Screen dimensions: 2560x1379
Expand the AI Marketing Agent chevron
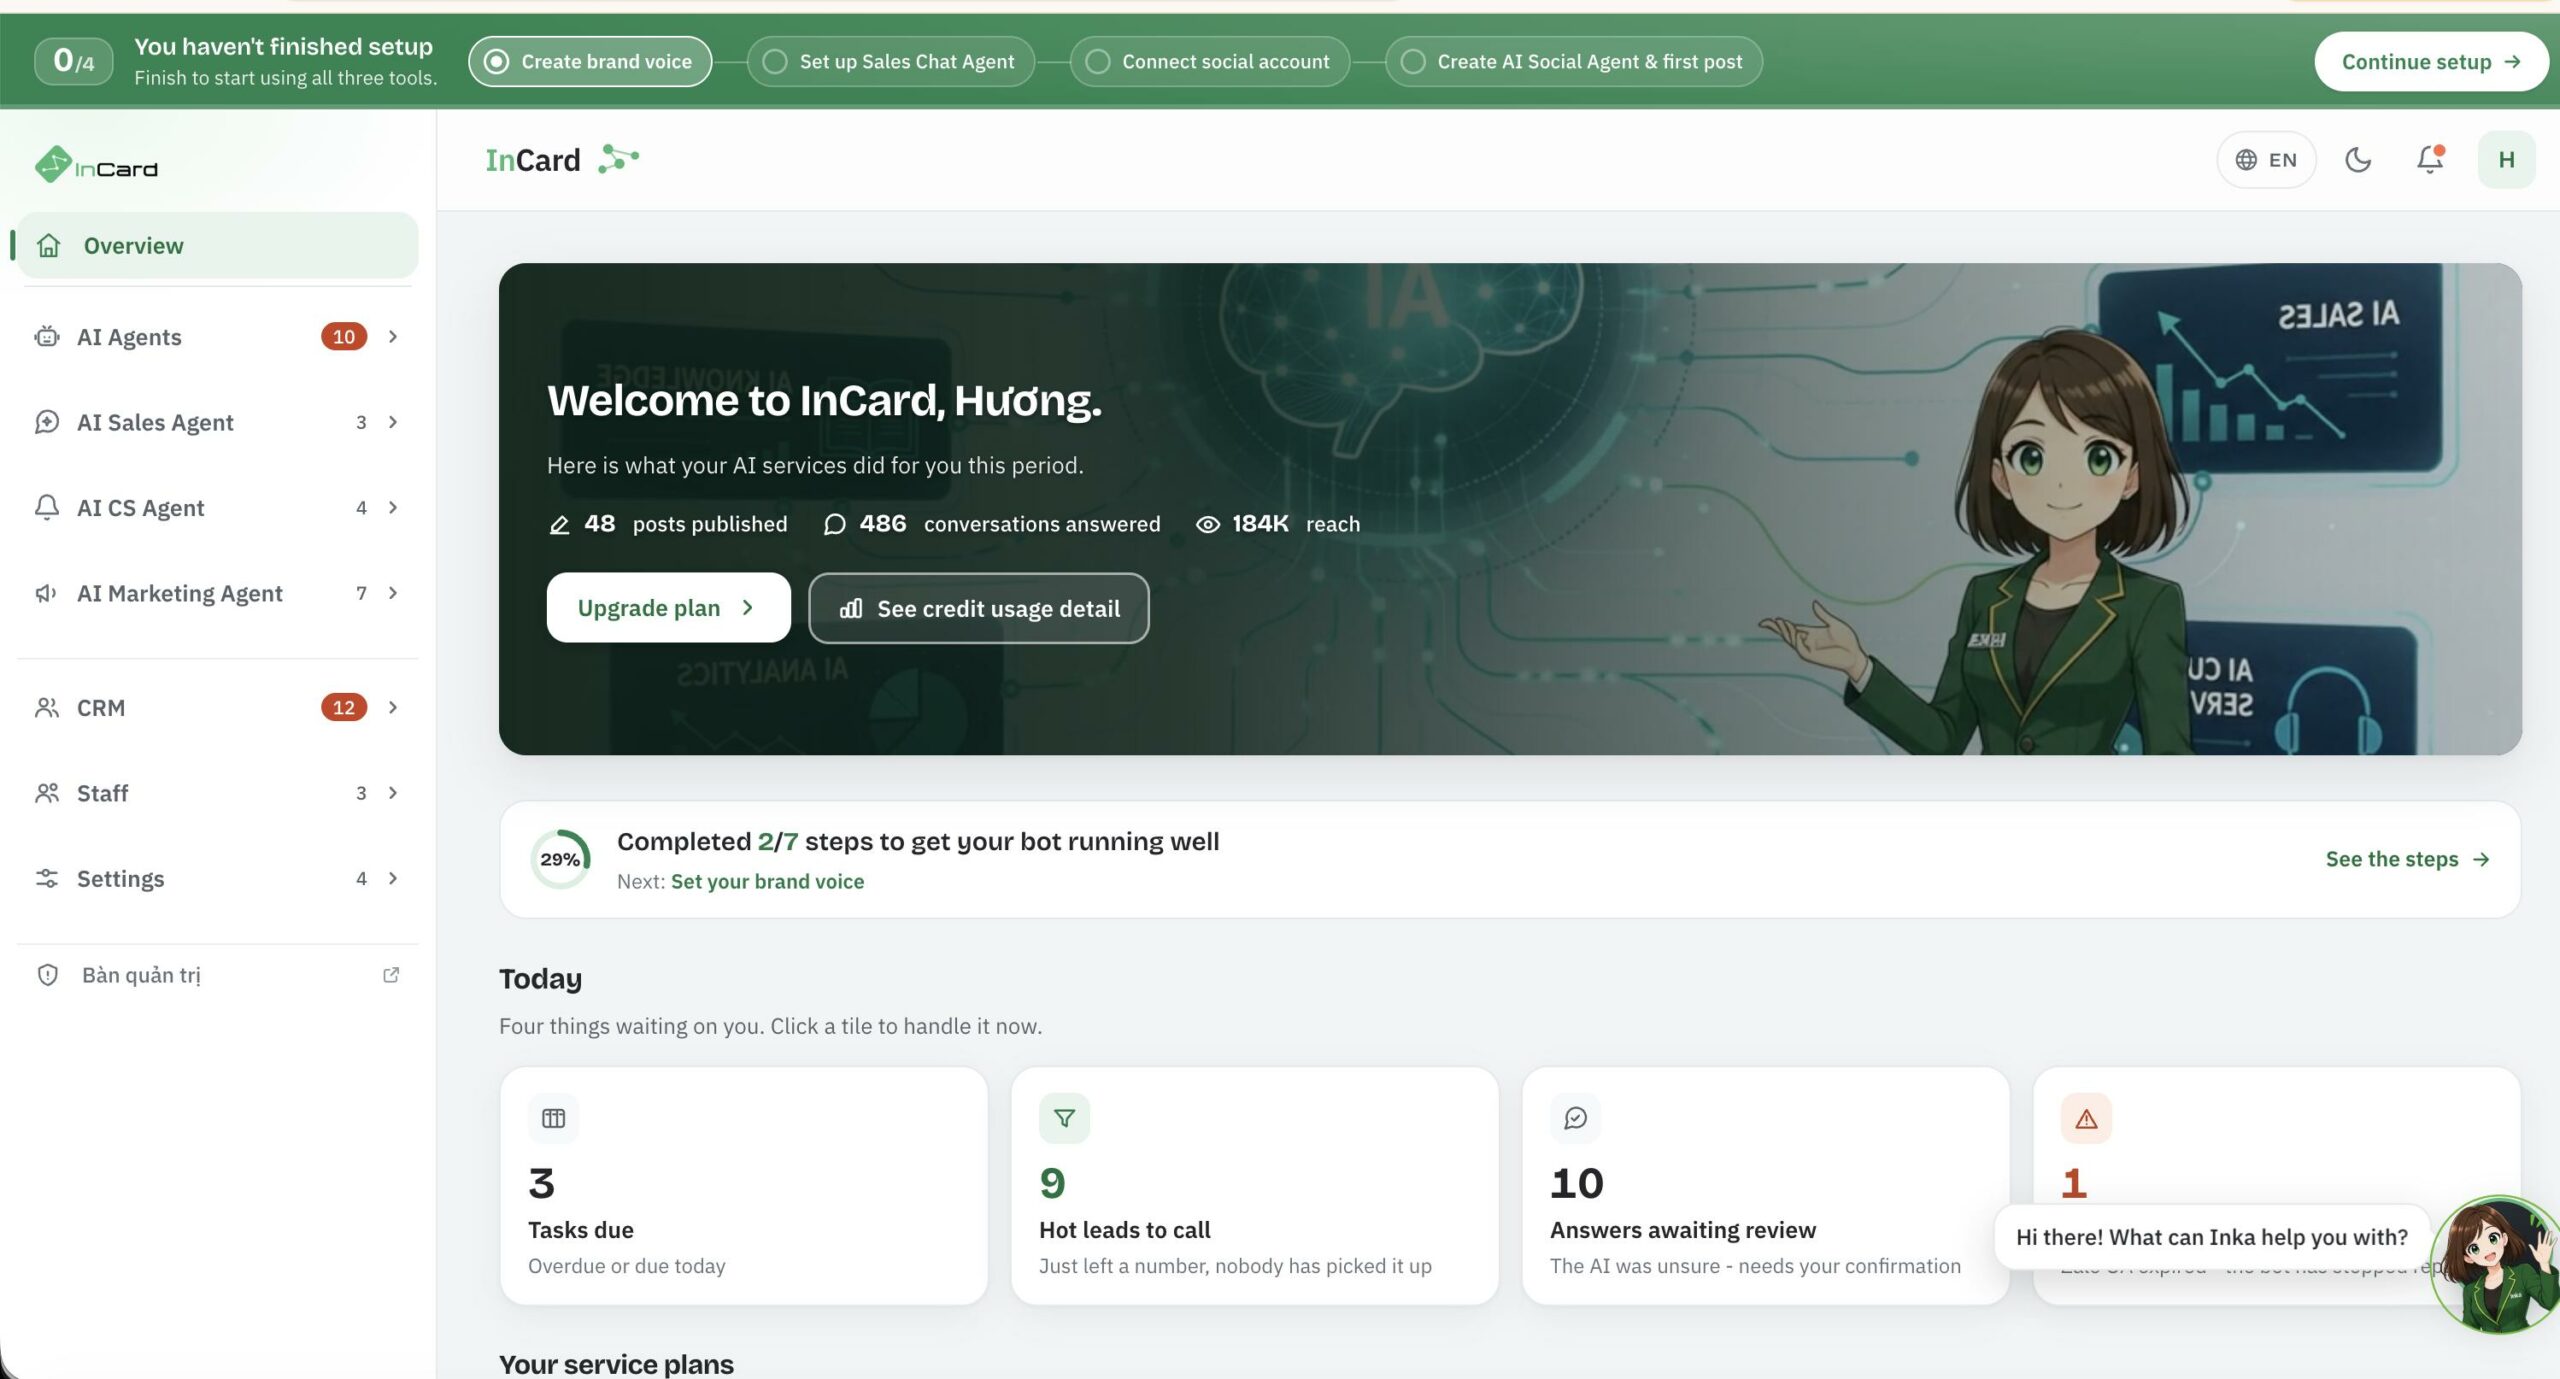coord(393,593)
